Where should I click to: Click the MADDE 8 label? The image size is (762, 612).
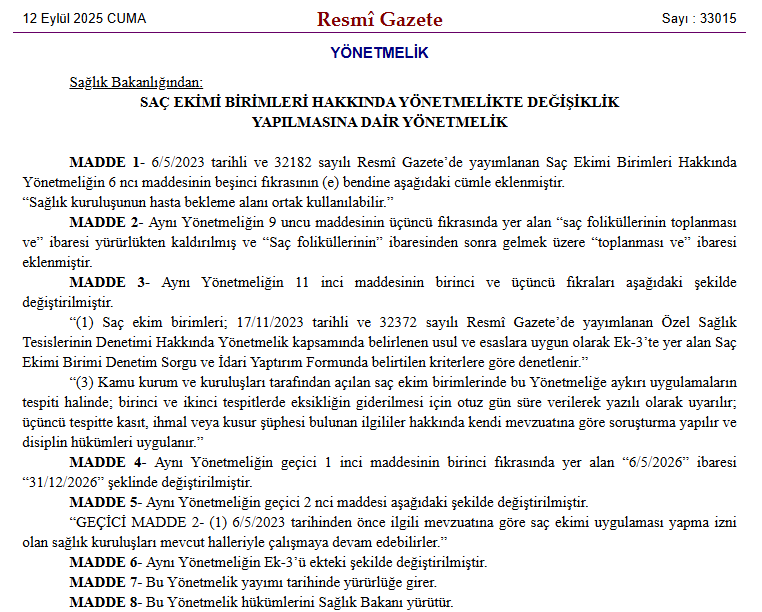pos(106,602)
